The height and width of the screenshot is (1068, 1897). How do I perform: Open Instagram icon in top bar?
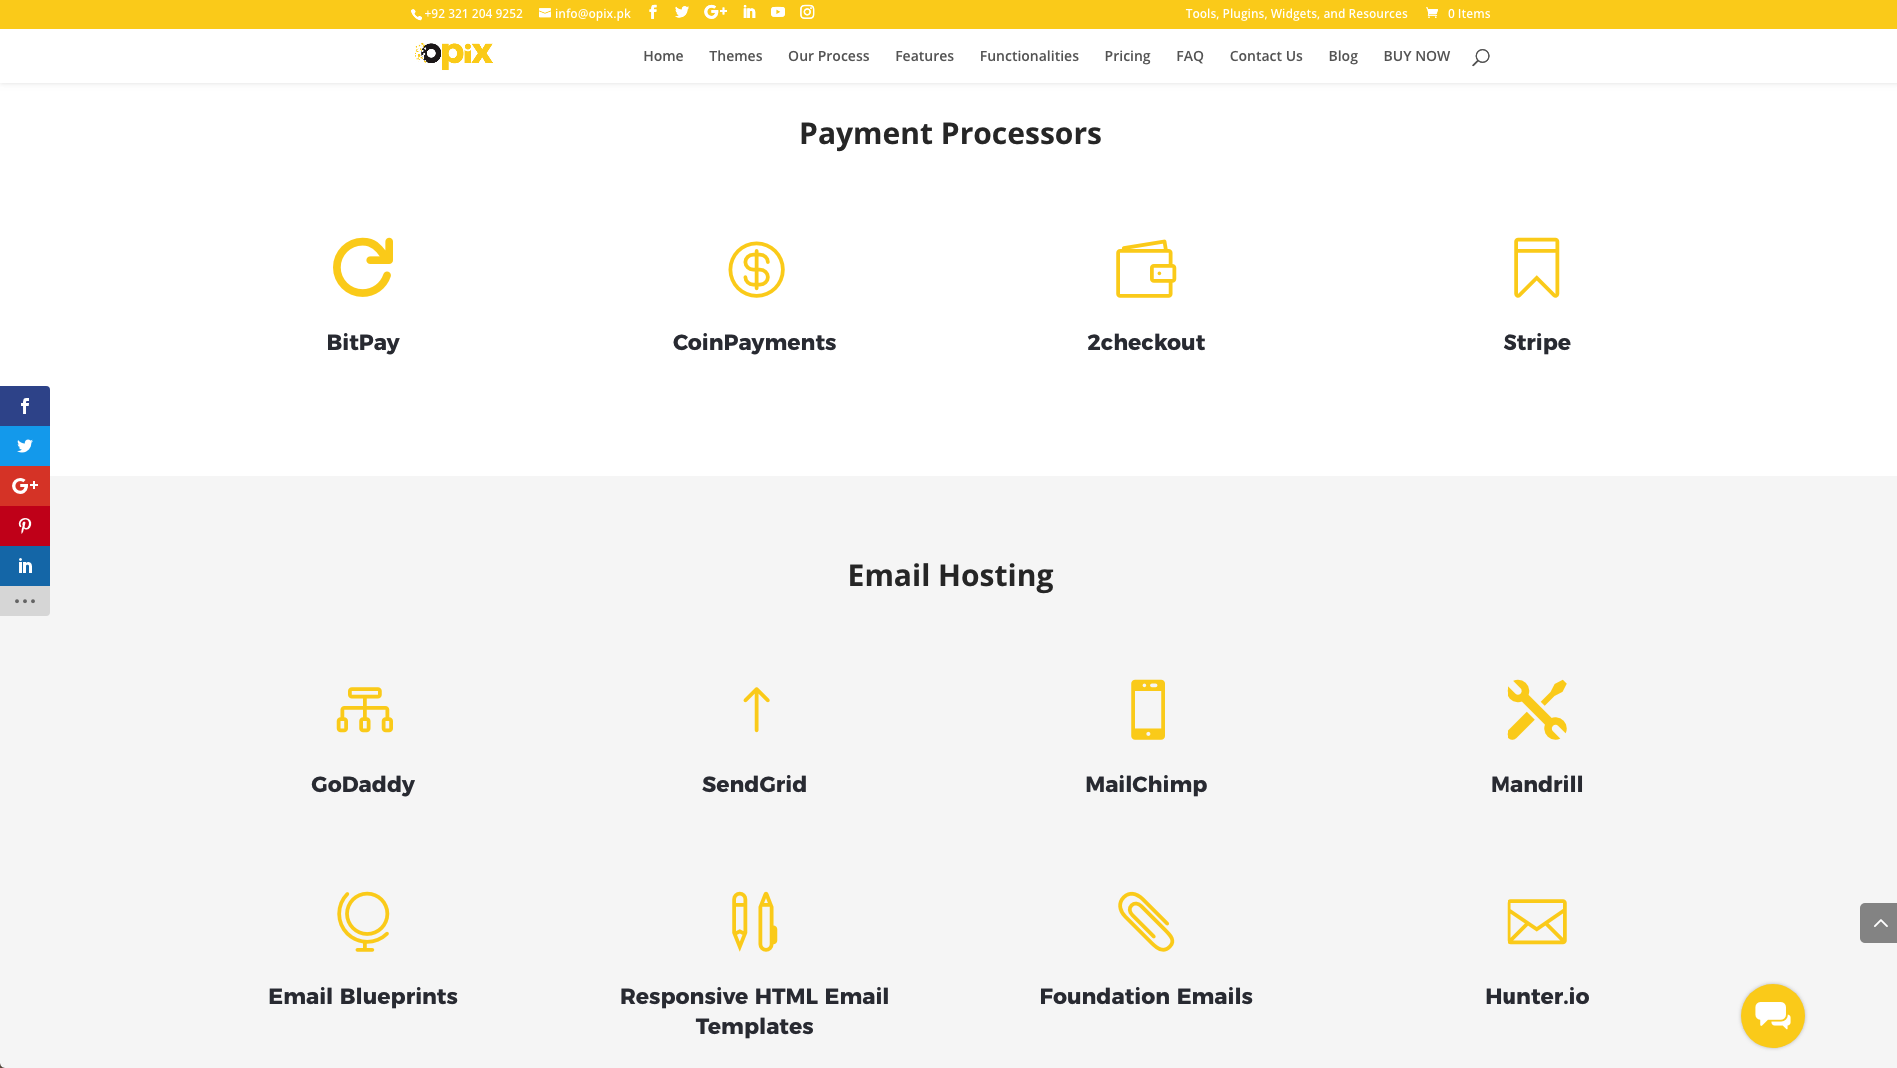pos(807,13)
